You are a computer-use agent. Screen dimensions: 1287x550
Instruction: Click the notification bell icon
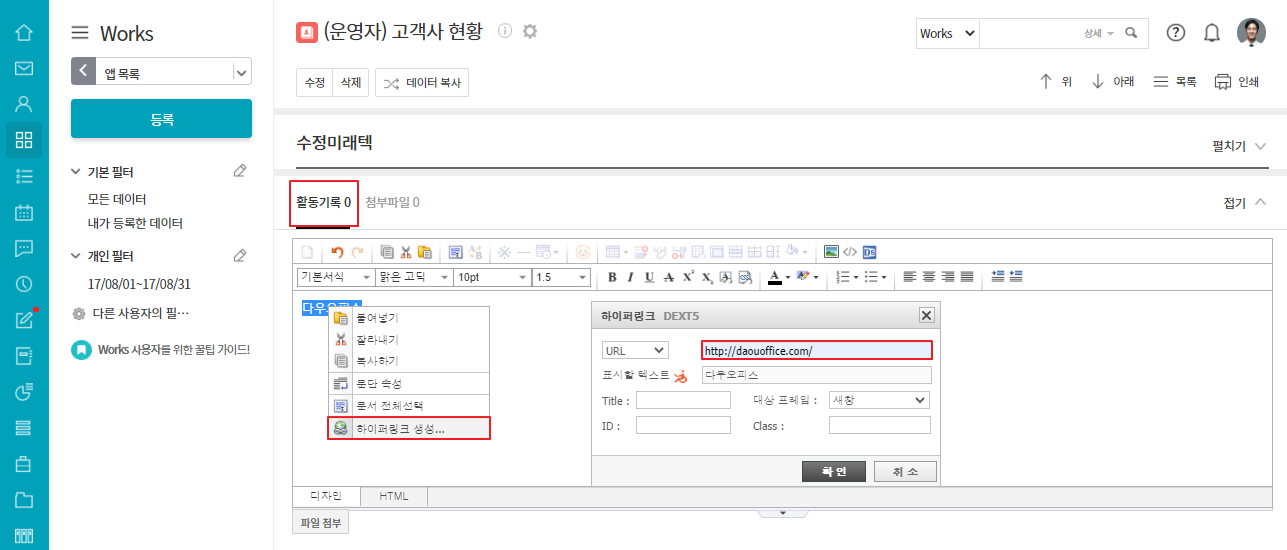[1212, 33]
